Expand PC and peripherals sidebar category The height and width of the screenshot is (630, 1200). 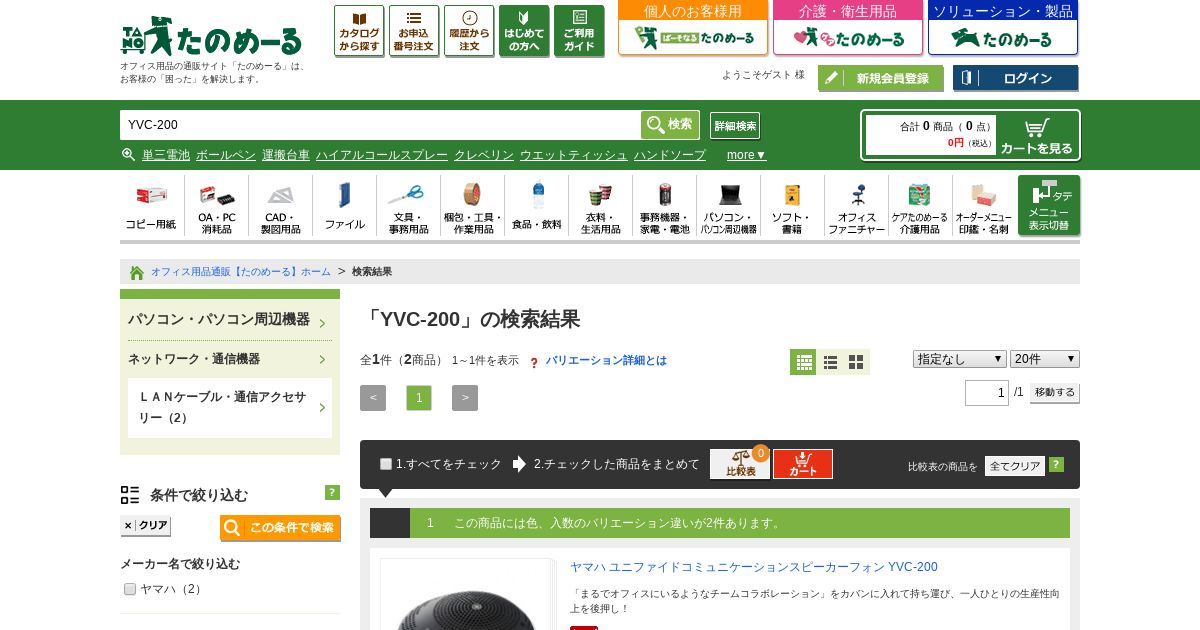pos(228,319)
